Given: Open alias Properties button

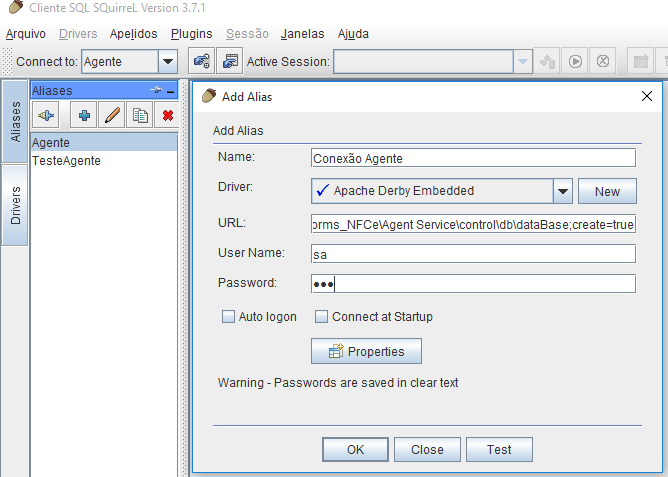Looking at the screenshot, I should click(x=366, y=351).
